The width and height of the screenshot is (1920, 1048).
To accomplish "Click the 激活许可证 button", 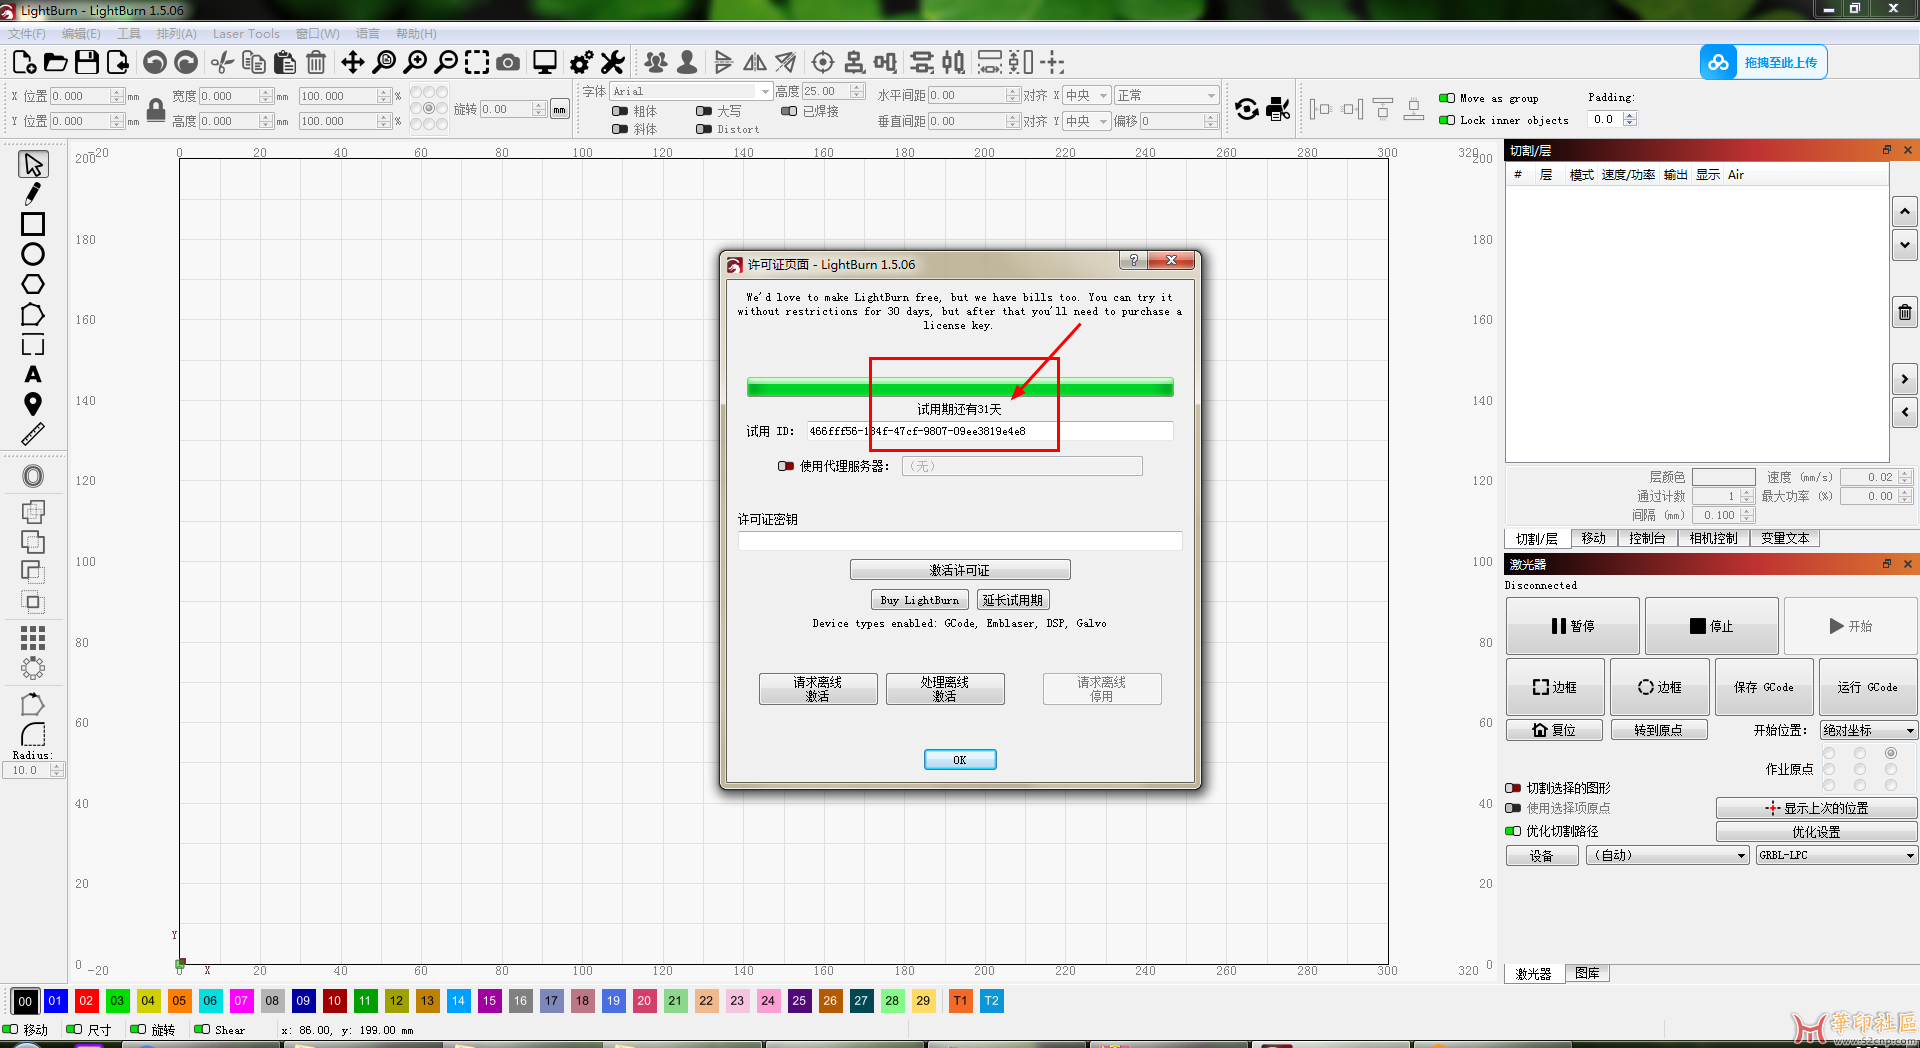I will (x=960, y=570).
